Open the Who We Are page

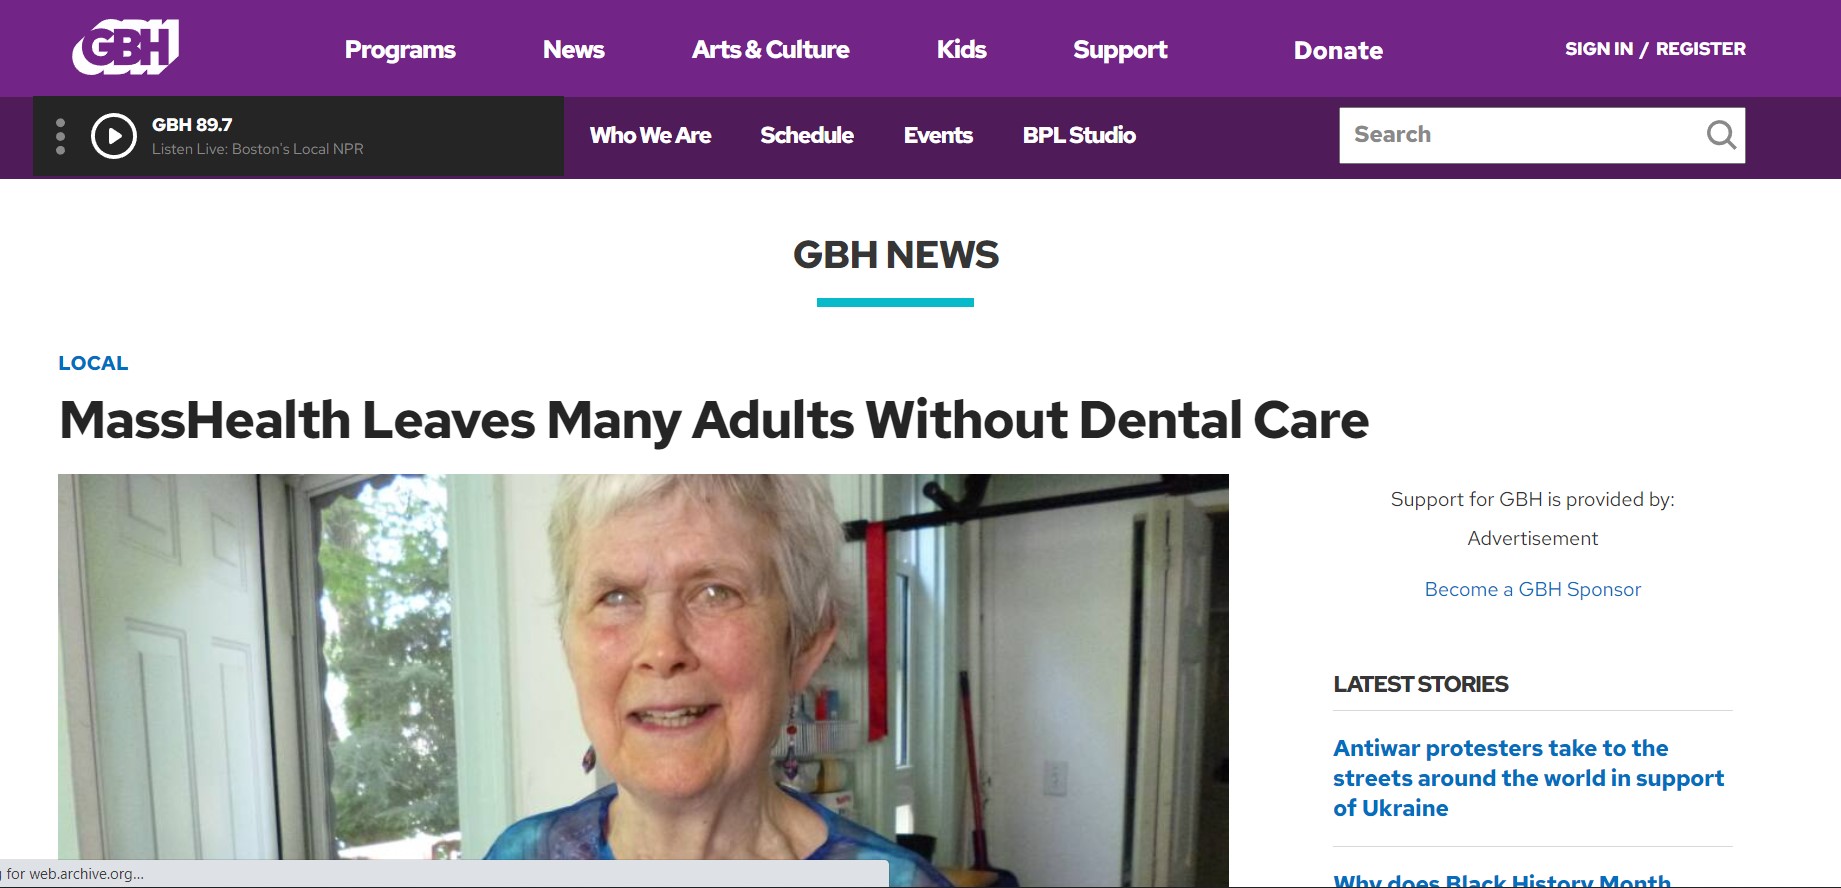650,135
